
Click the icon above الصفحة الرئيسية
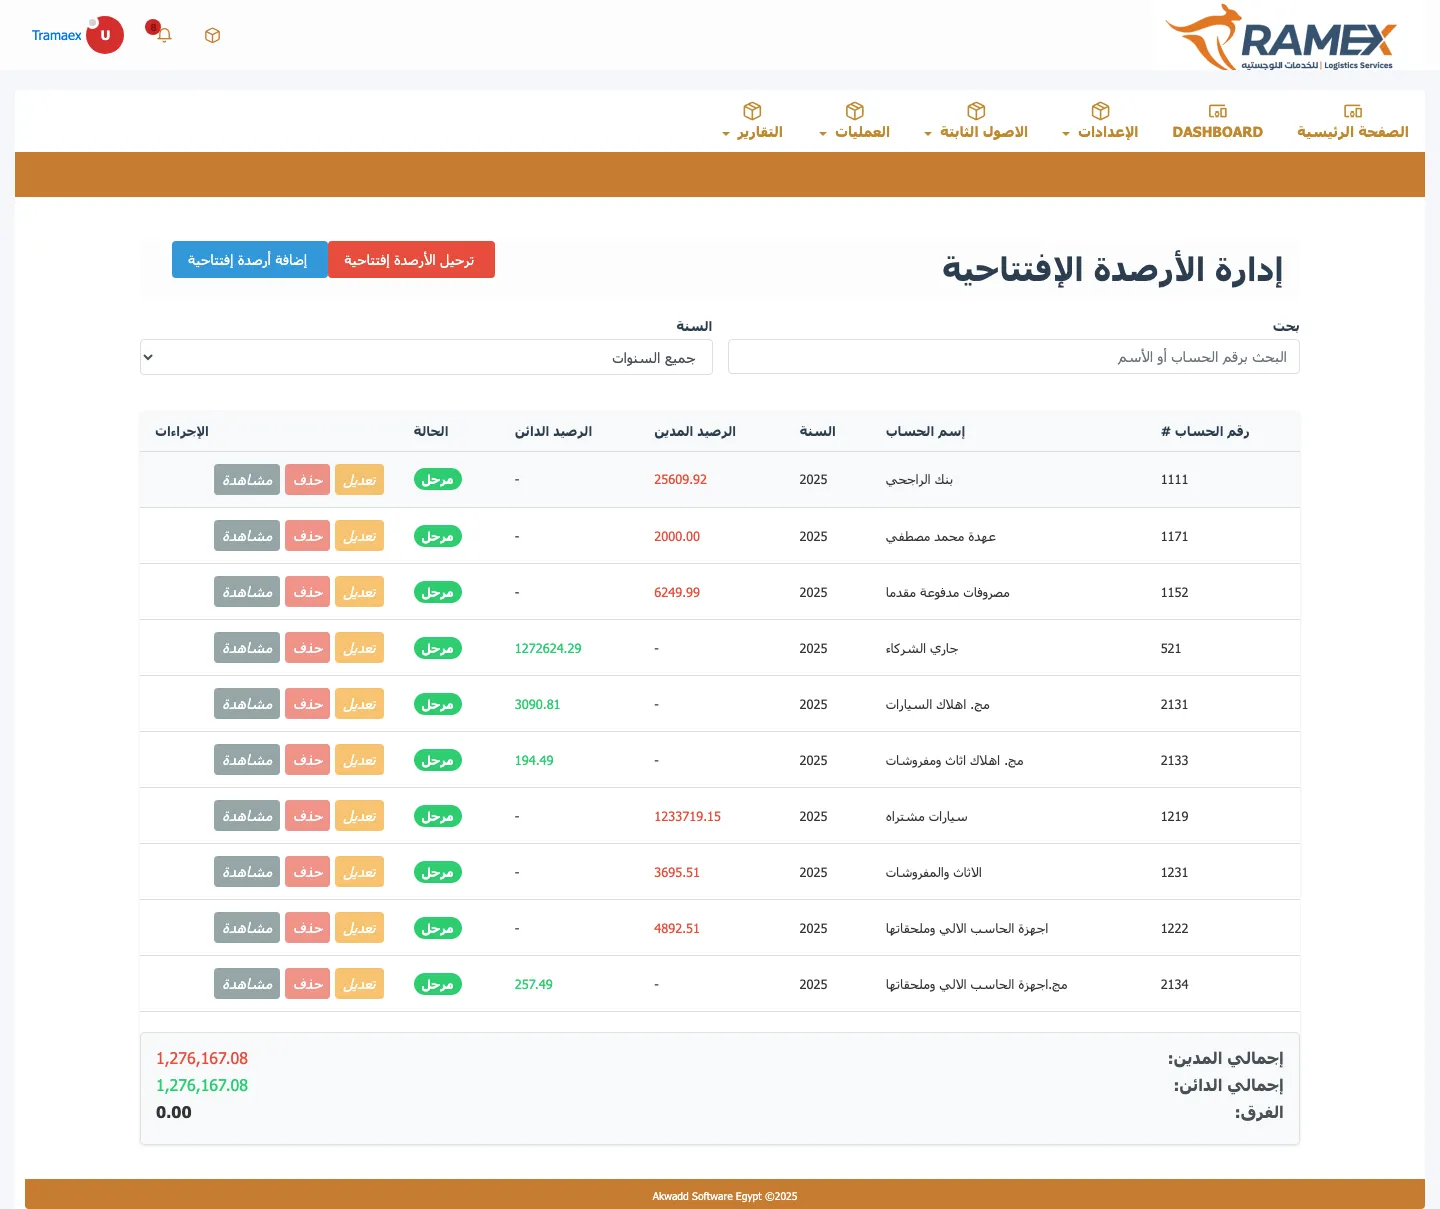[1353, 111]
